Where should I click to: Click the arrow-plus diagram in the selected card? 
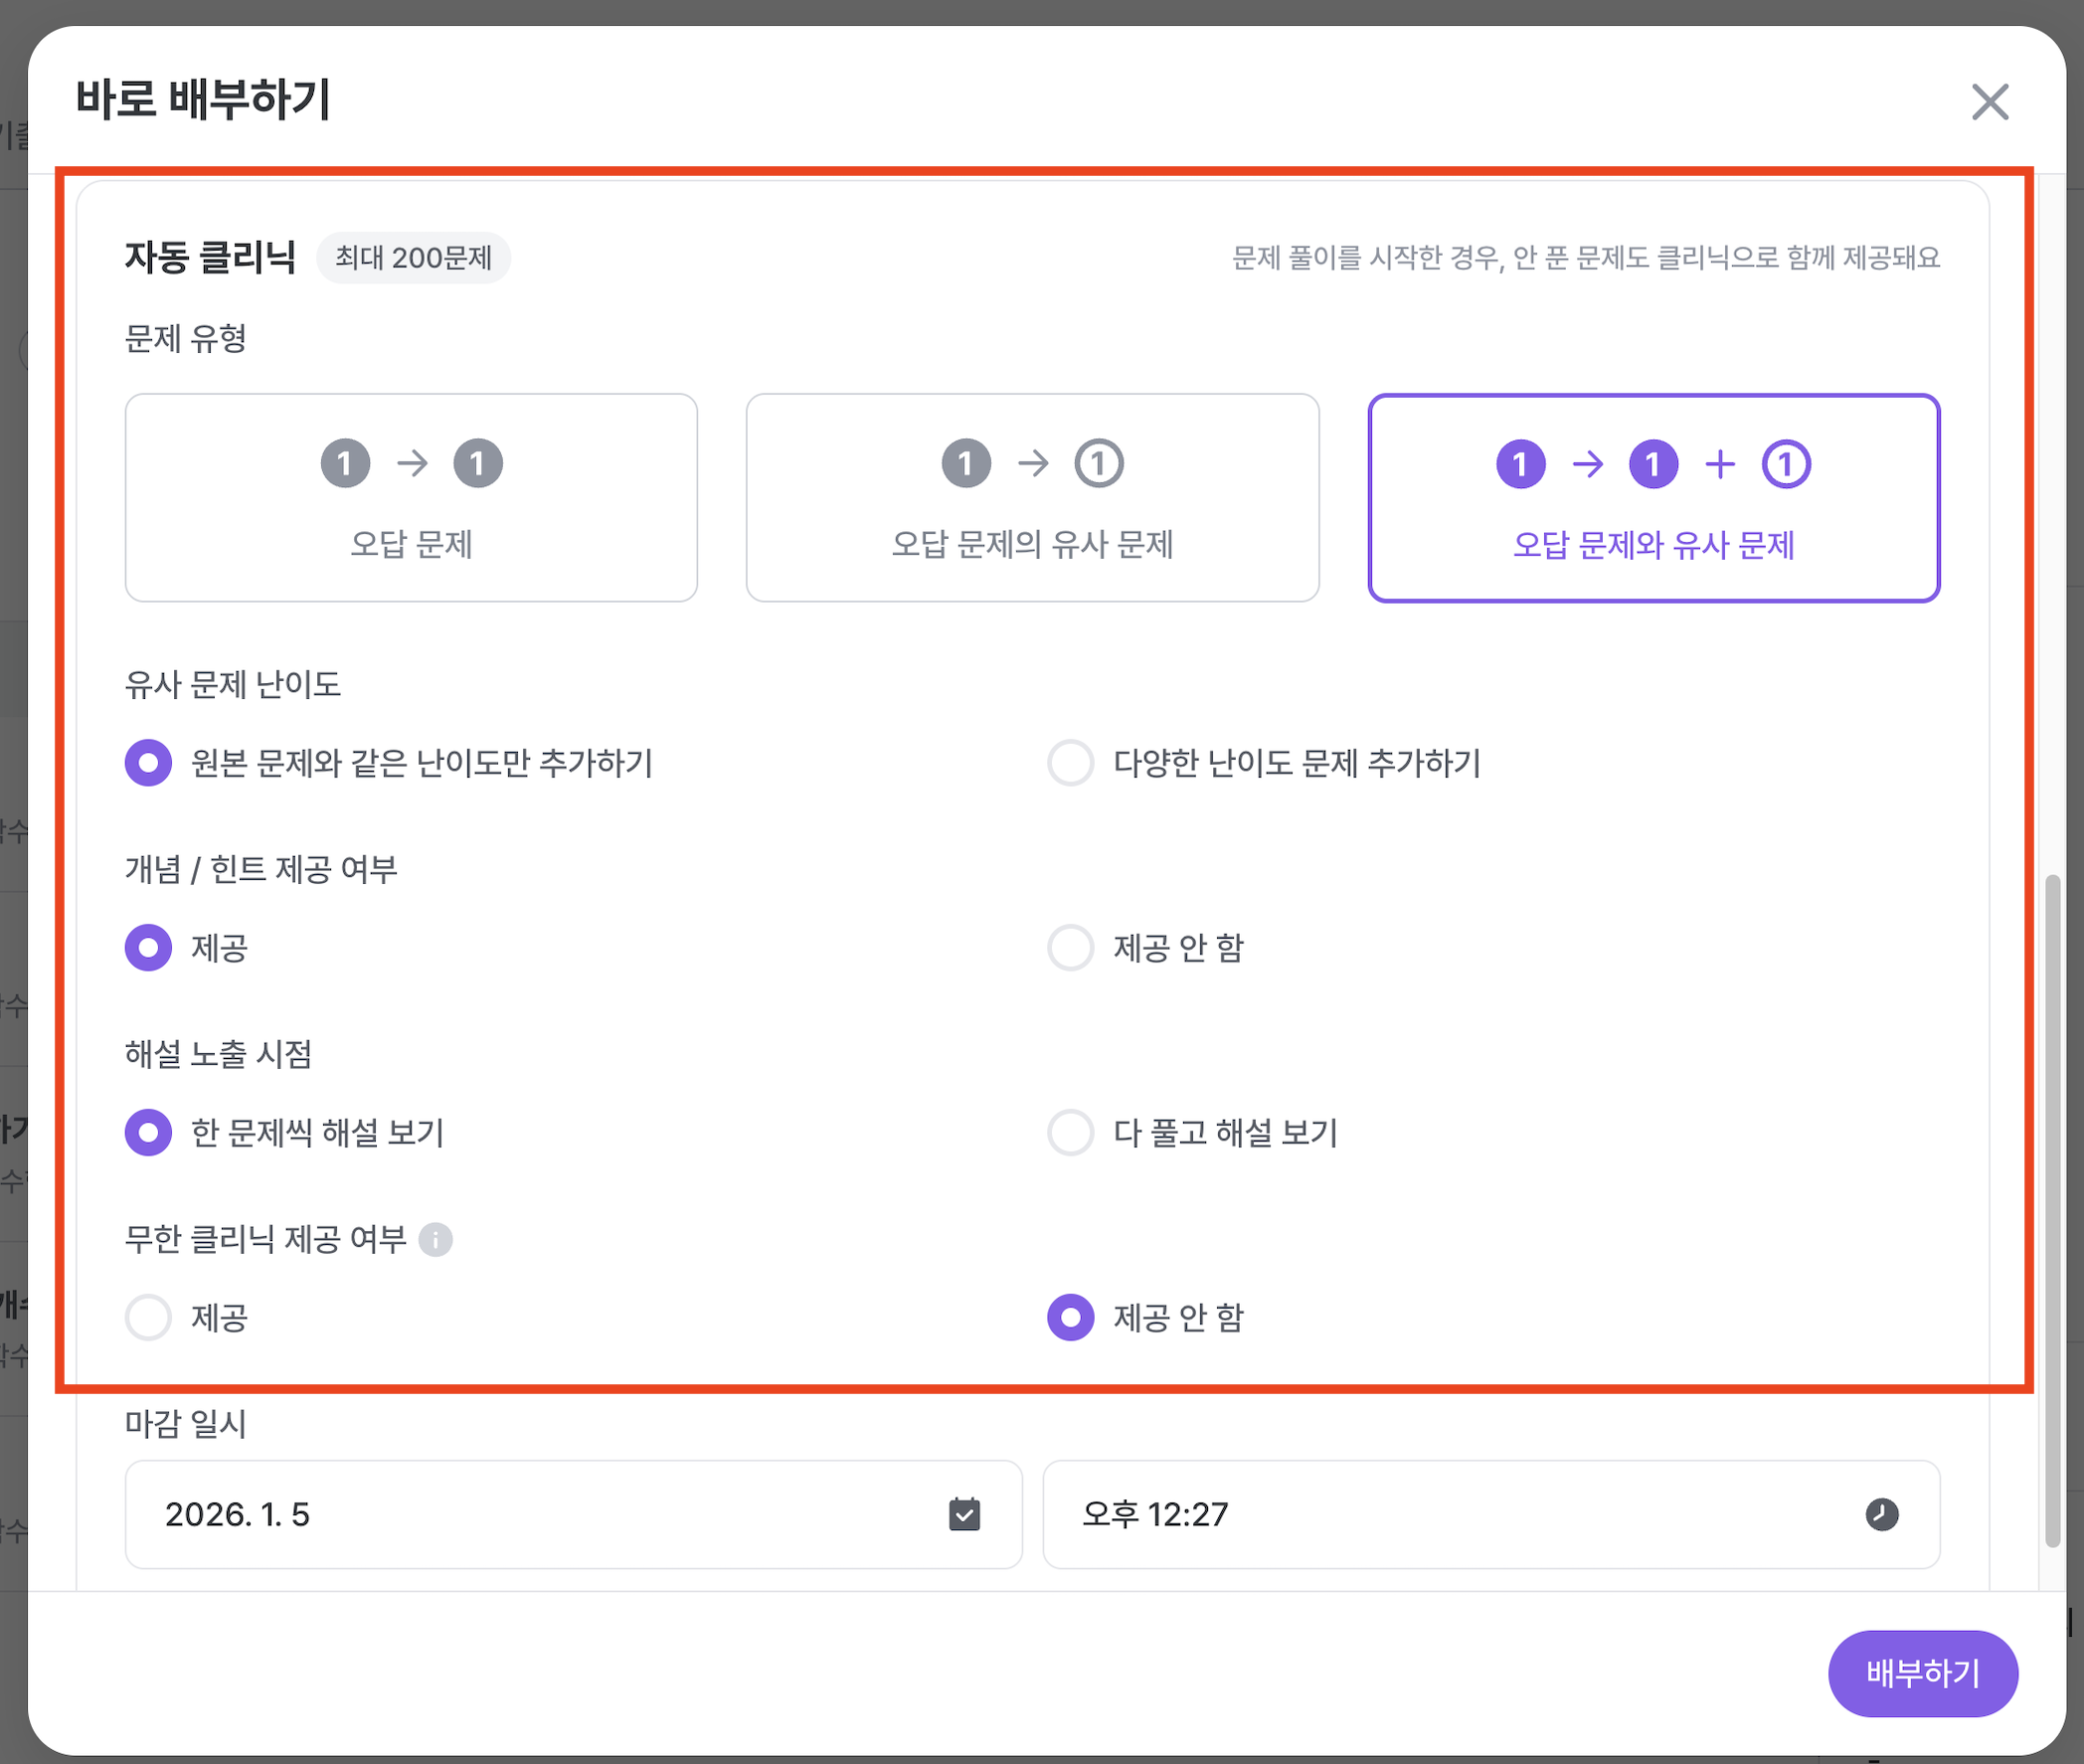pos(1652,463)
